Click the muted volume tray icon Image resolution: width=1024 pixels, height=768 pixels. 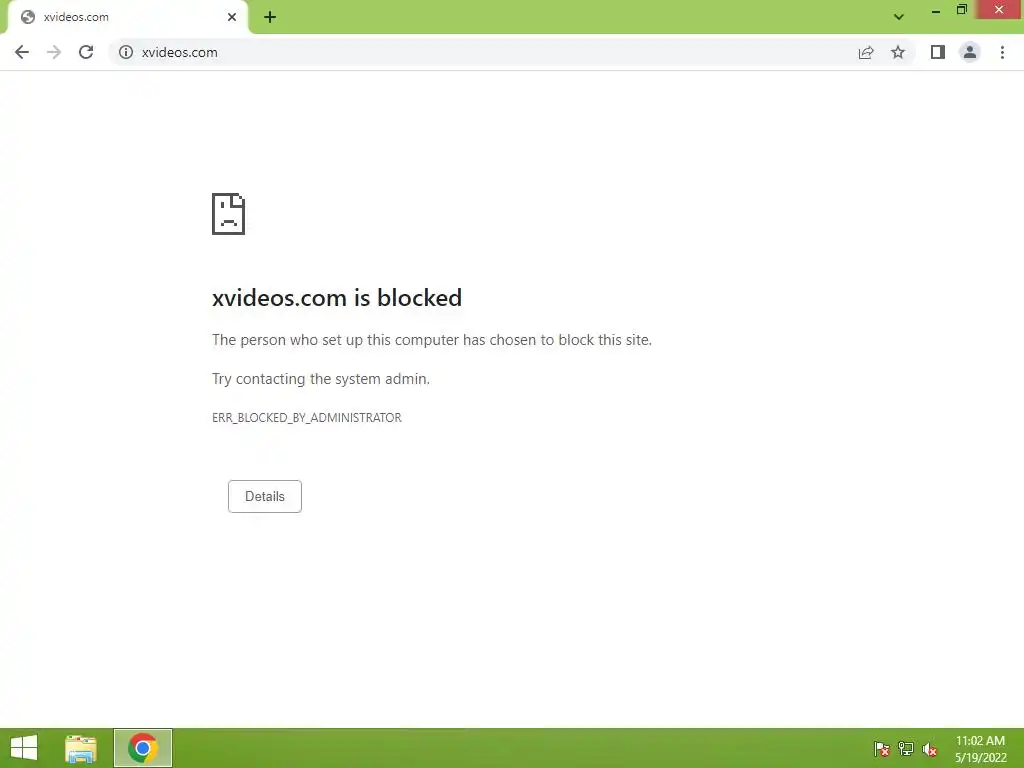click(930, 748)
